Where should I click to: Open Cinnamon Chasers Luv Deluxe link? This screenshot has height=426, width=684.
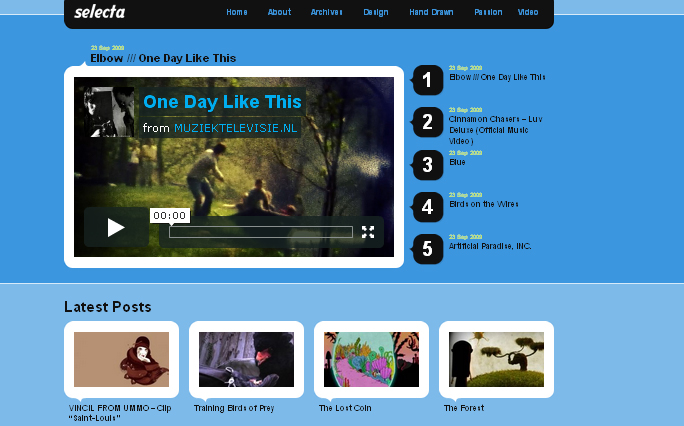pos(496,130)
